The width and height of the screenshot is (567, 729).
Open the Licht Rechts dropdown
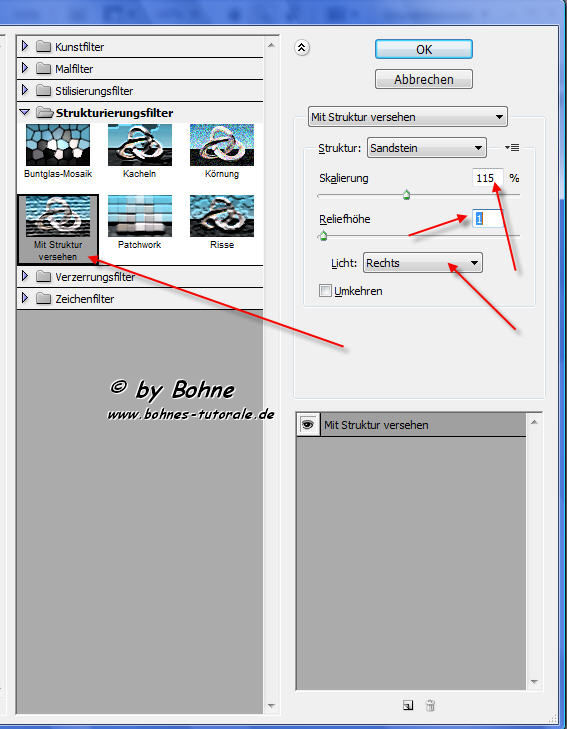422,263
